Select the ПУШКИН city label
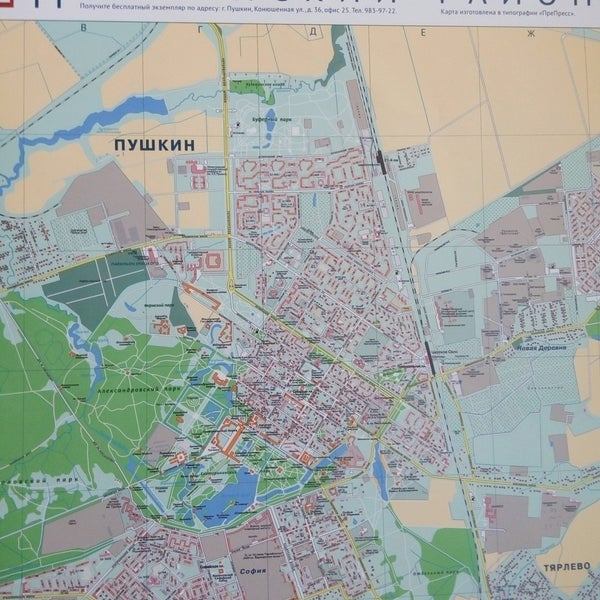 click(153, 146)
